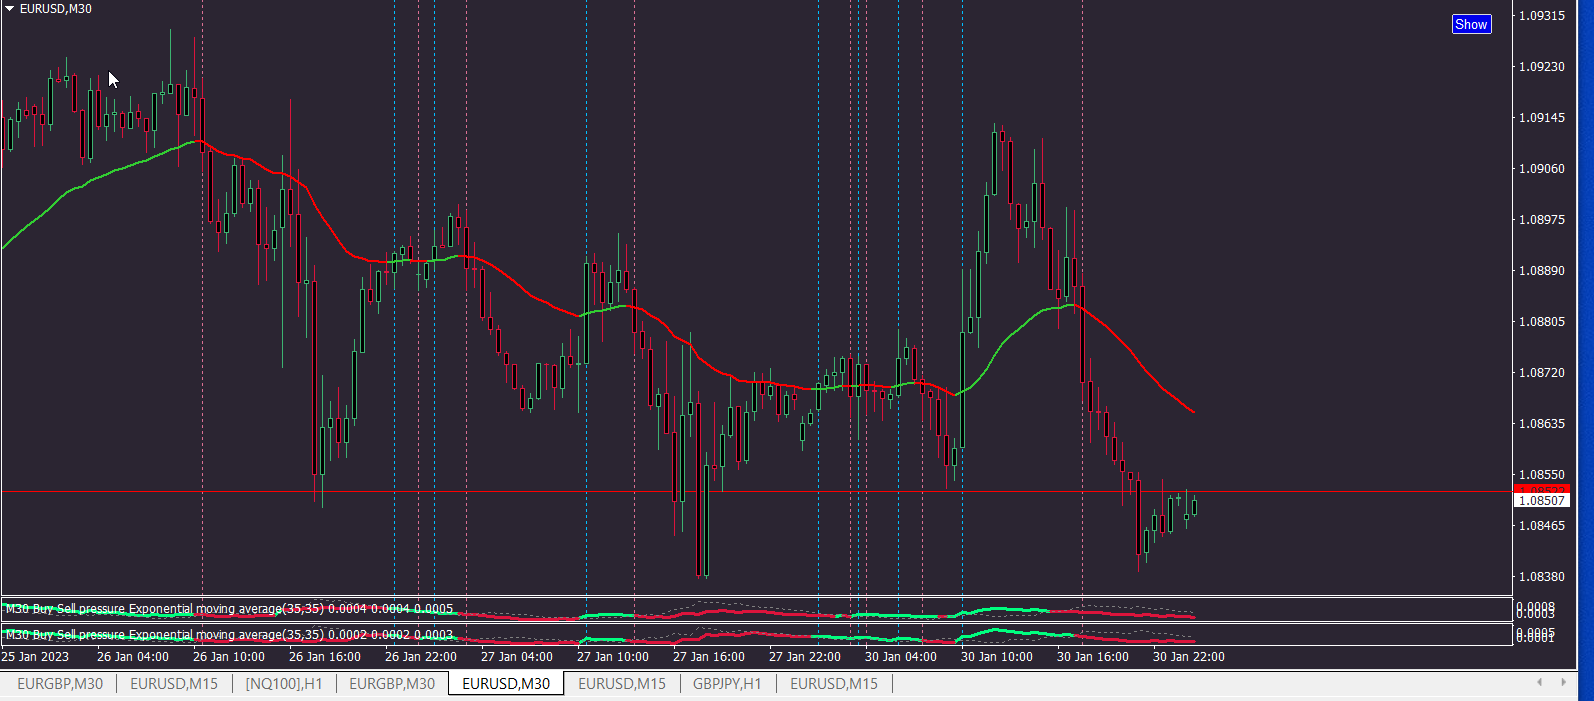Viewport: 1594px width, 701px height.
Task: Click the 1.08890 price scale label
Action: (x=1542, y=271)
